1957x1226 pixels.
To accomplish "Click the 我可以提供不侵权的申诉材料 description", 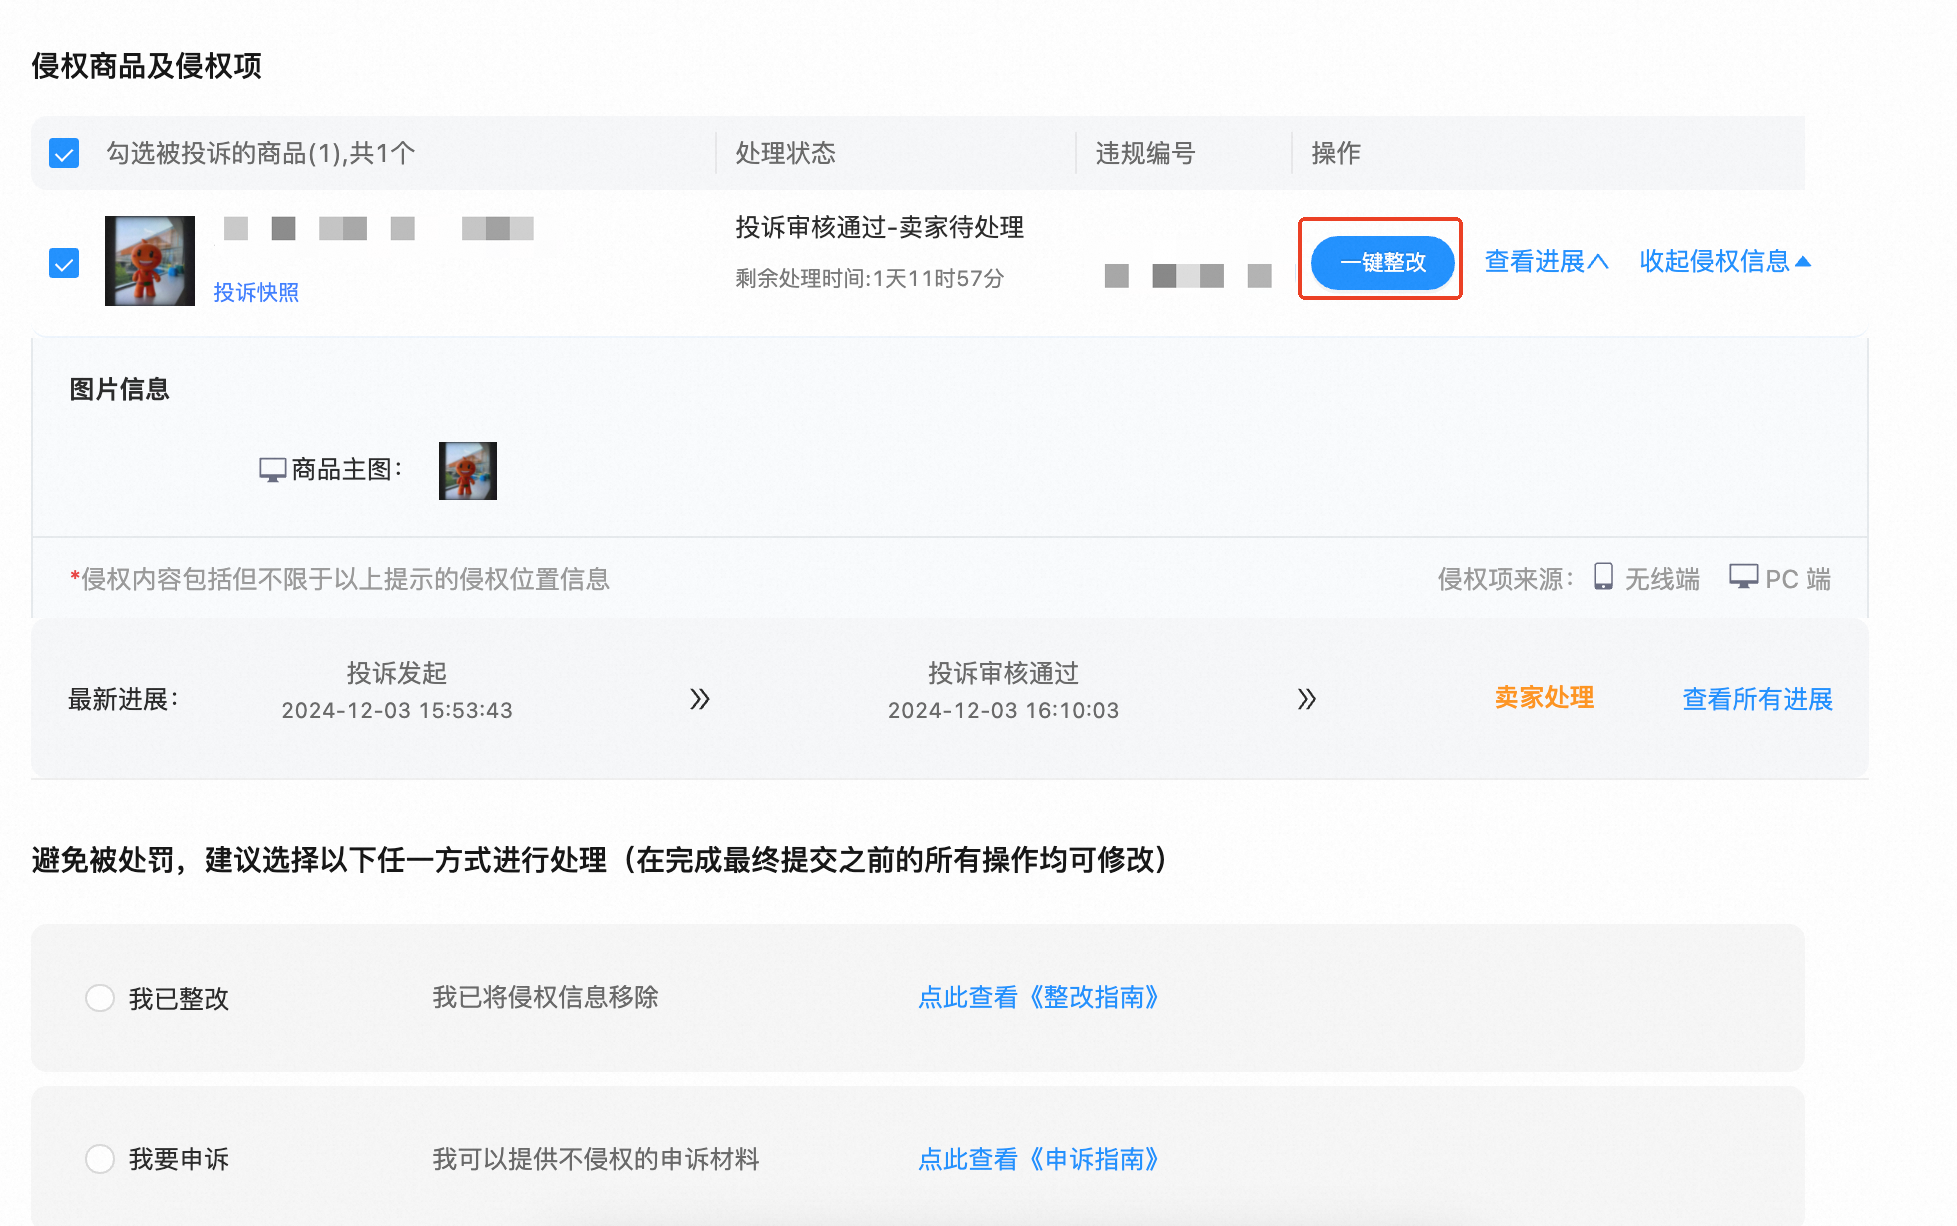I will click(x=596, y=1159).
